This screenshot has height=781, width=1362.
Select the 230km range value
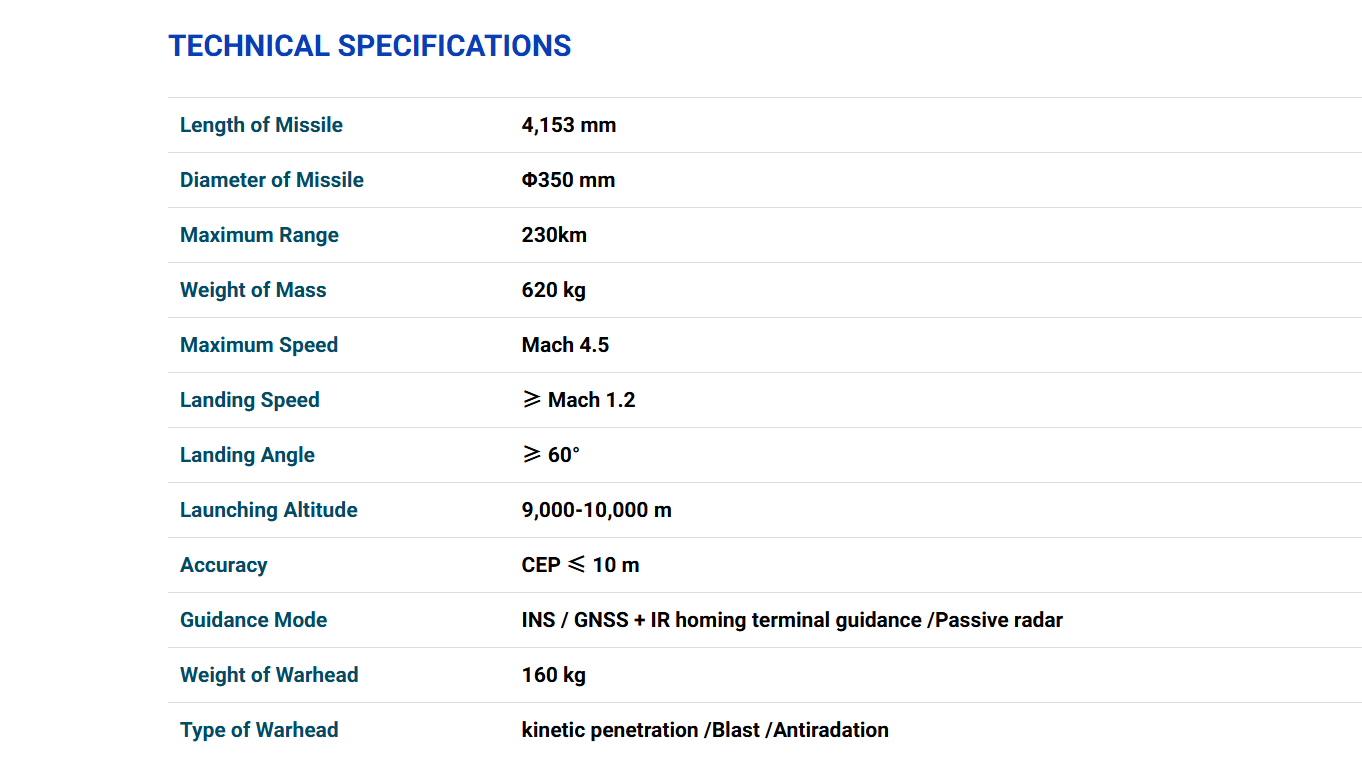click(554, 235)
